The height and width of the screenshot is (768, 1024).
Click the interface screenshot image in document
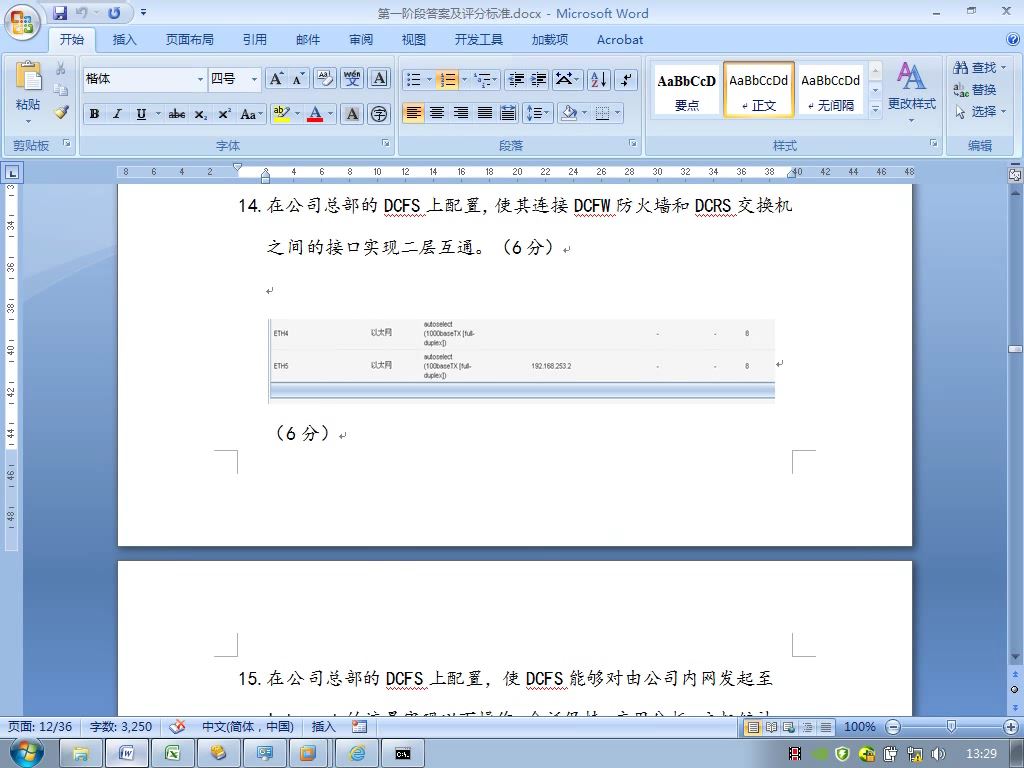522,361
